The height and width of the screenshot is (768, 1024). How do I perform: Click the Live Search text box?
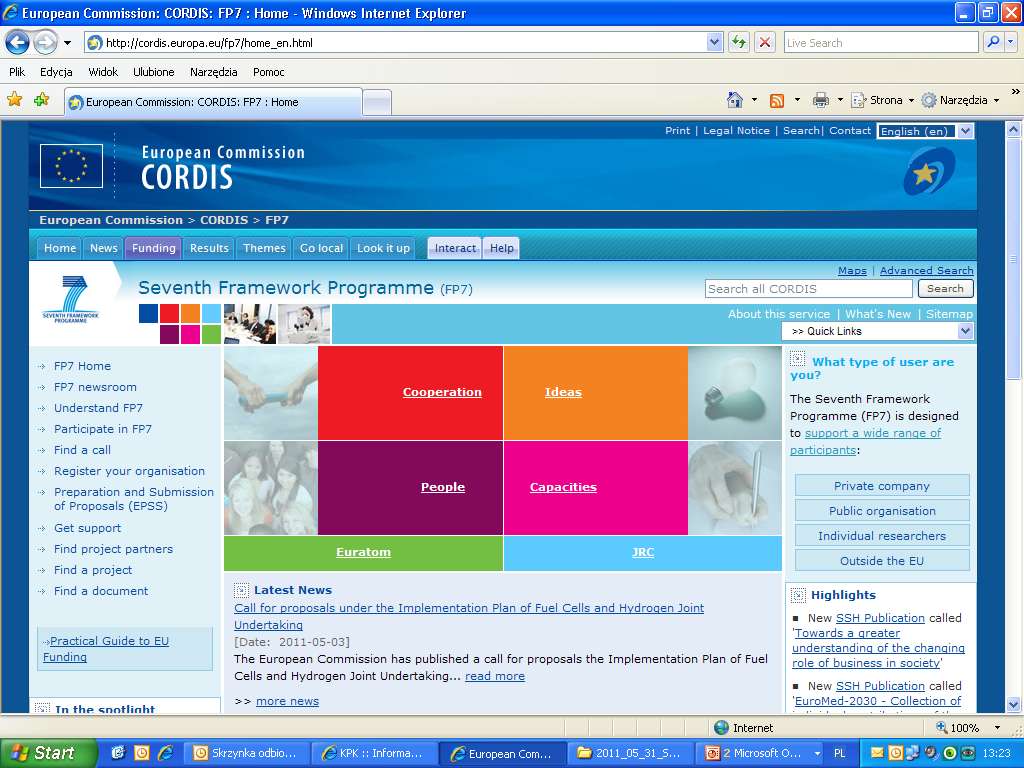tap(881, 42)
